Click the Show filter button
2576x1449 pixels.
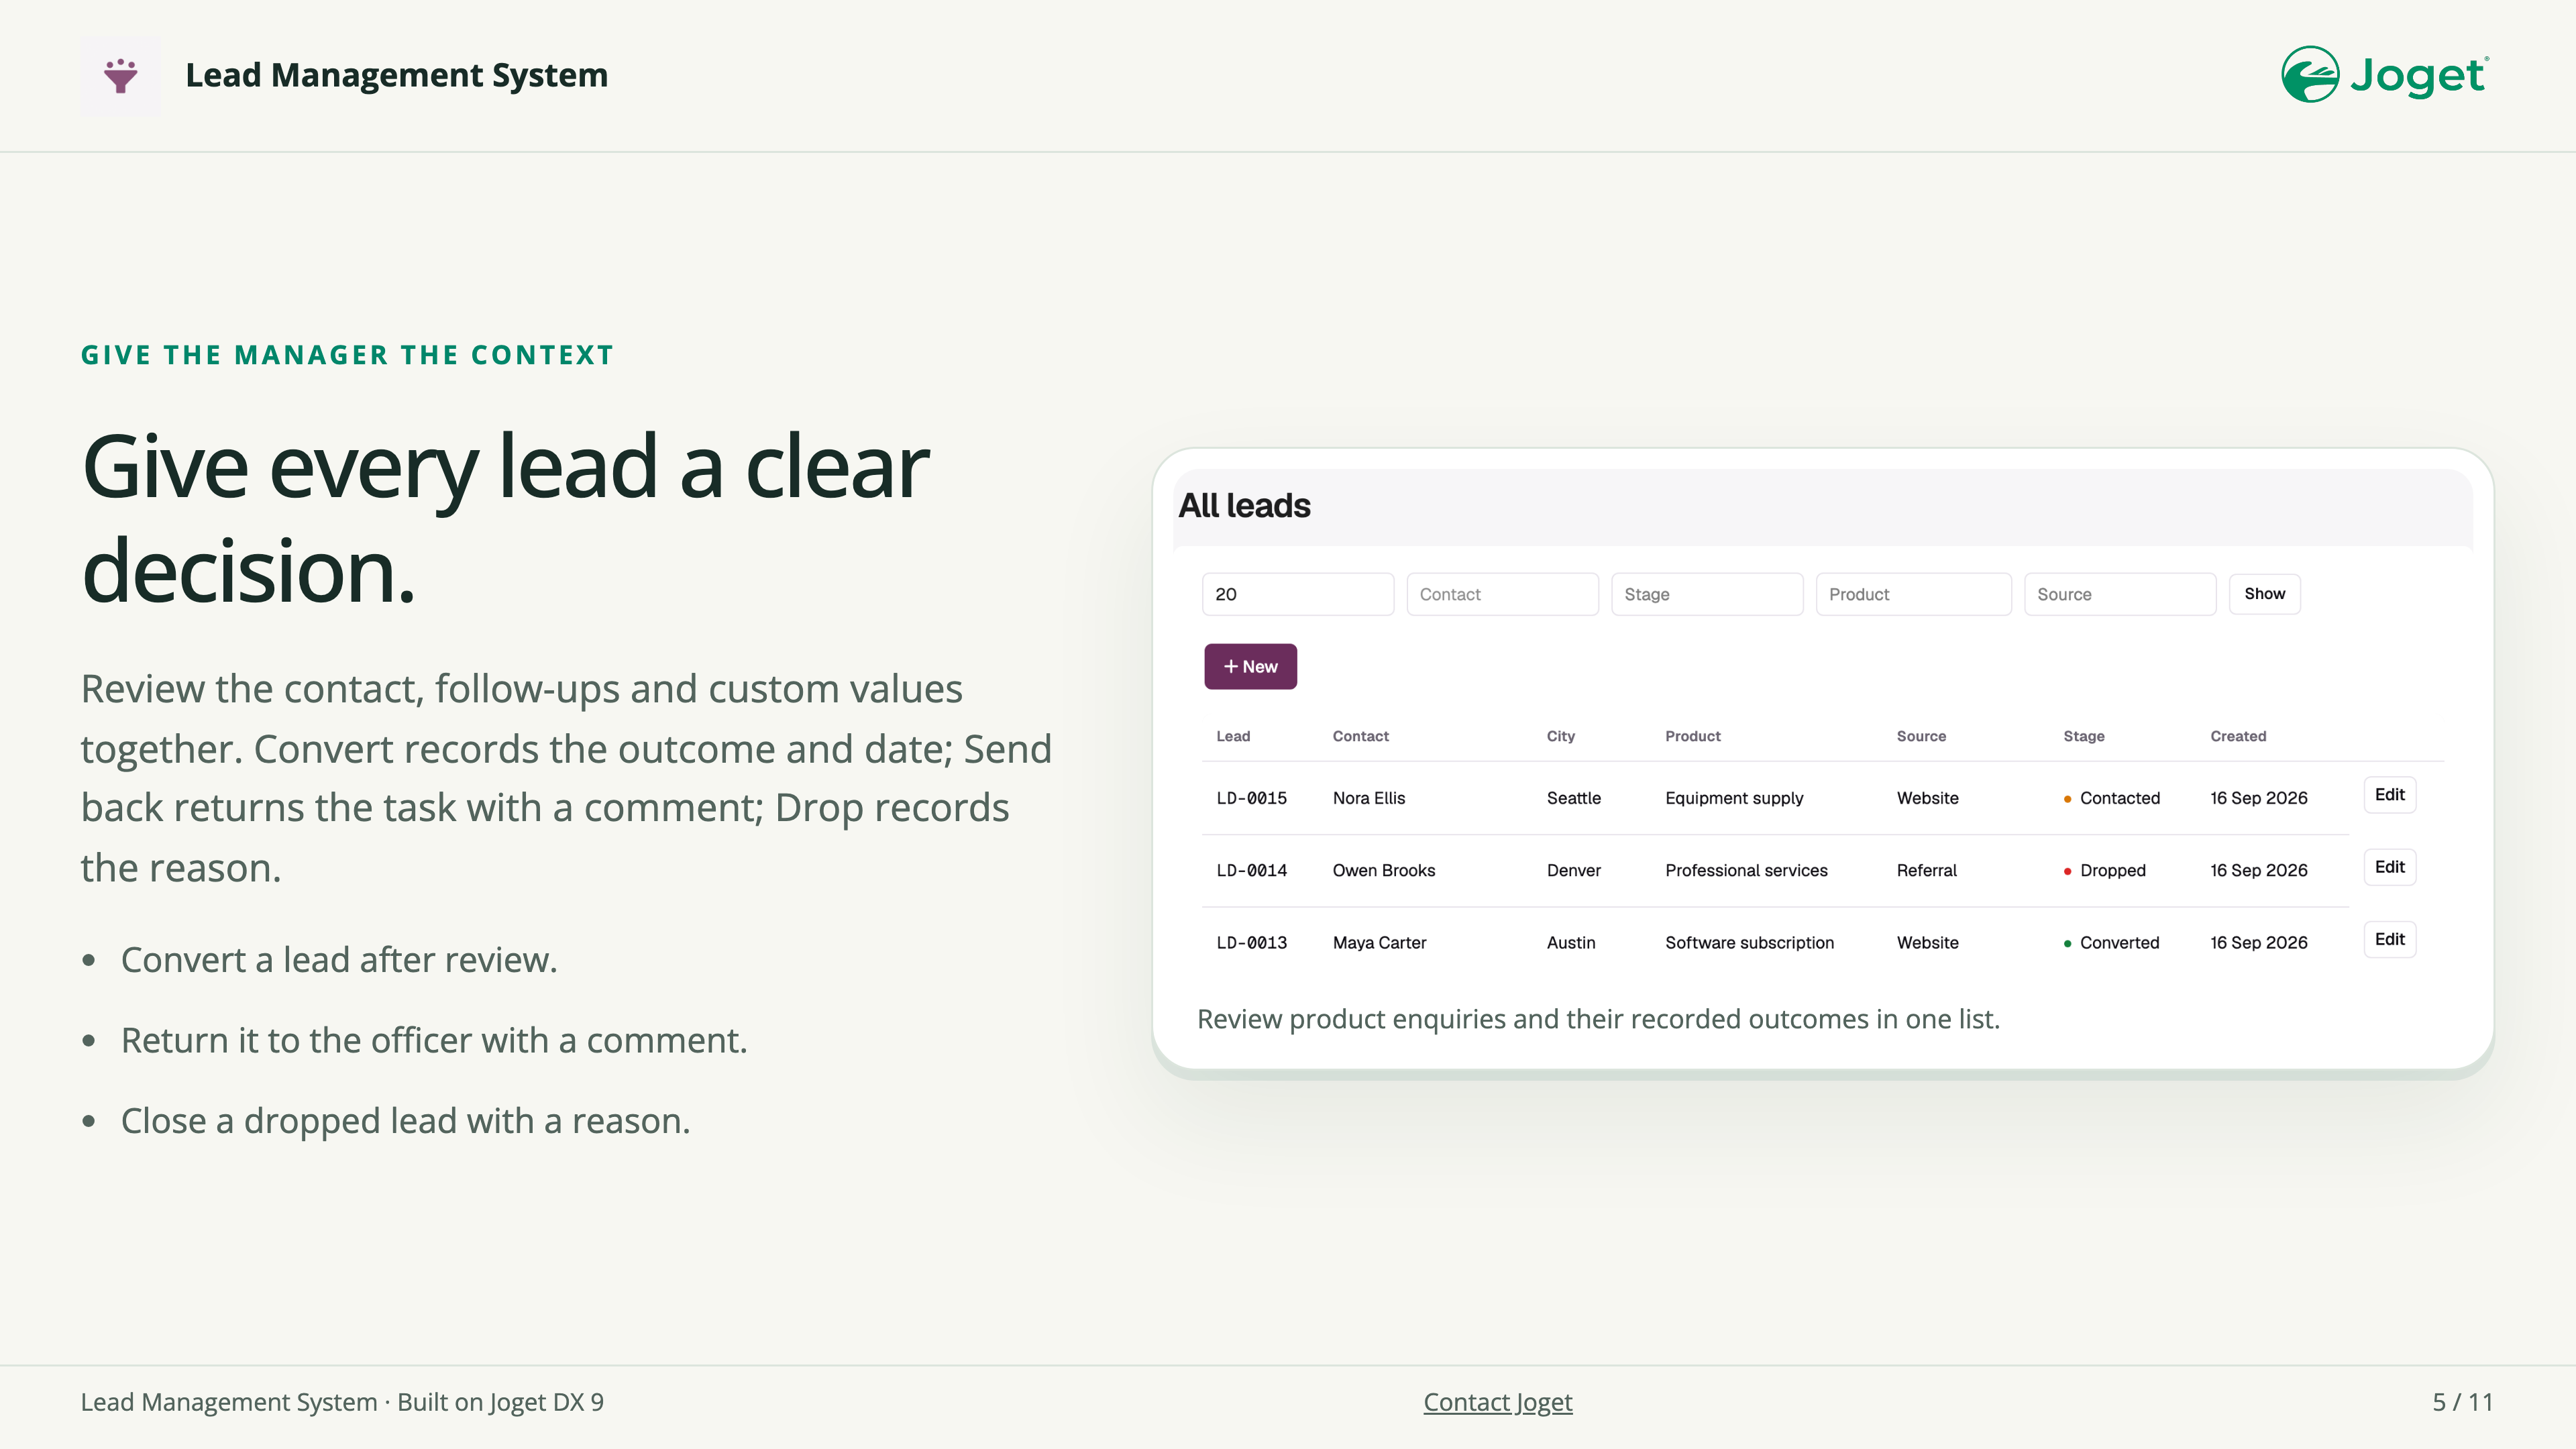pyautogui.click(x=2264, y=594)
